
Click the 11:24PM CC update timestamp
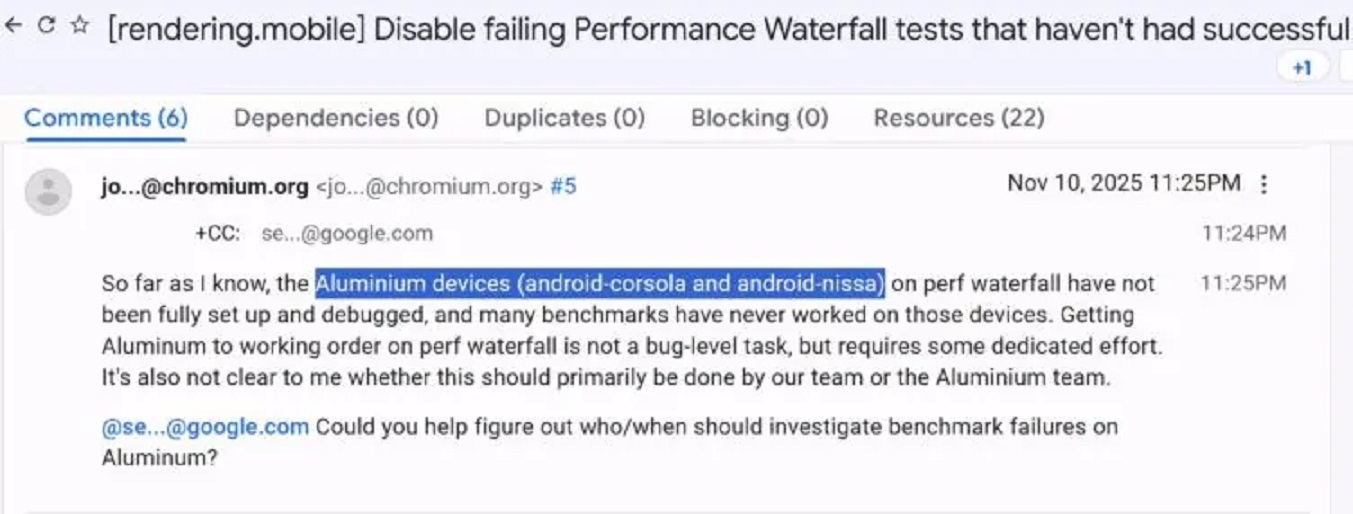click(x=1244, y=234)
